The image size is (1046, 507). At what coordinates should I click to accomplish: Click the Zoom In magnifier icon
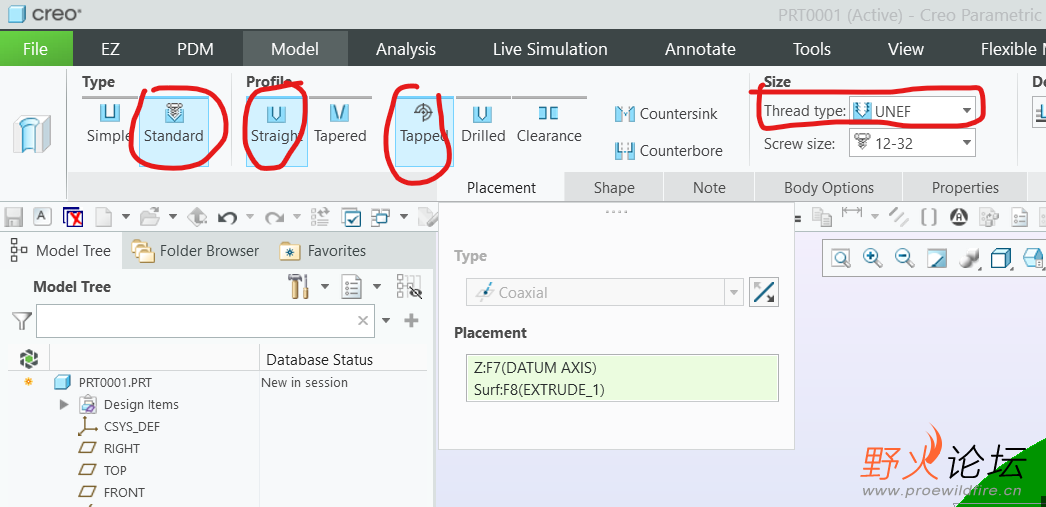[x=872, y=259]
